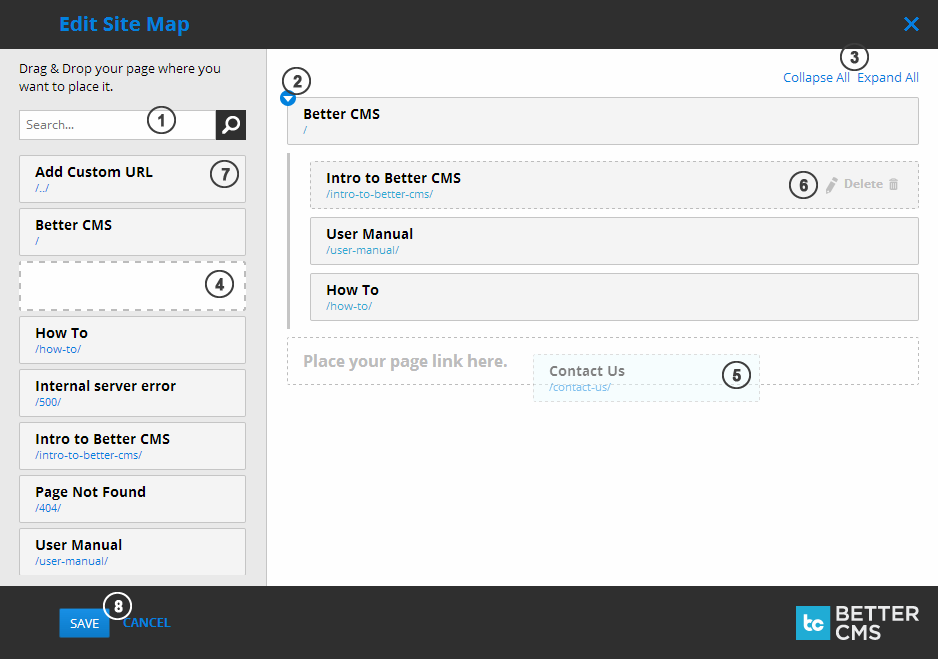Select Better CMS root node in sitemap
The image size is (938, 659).
603,121
